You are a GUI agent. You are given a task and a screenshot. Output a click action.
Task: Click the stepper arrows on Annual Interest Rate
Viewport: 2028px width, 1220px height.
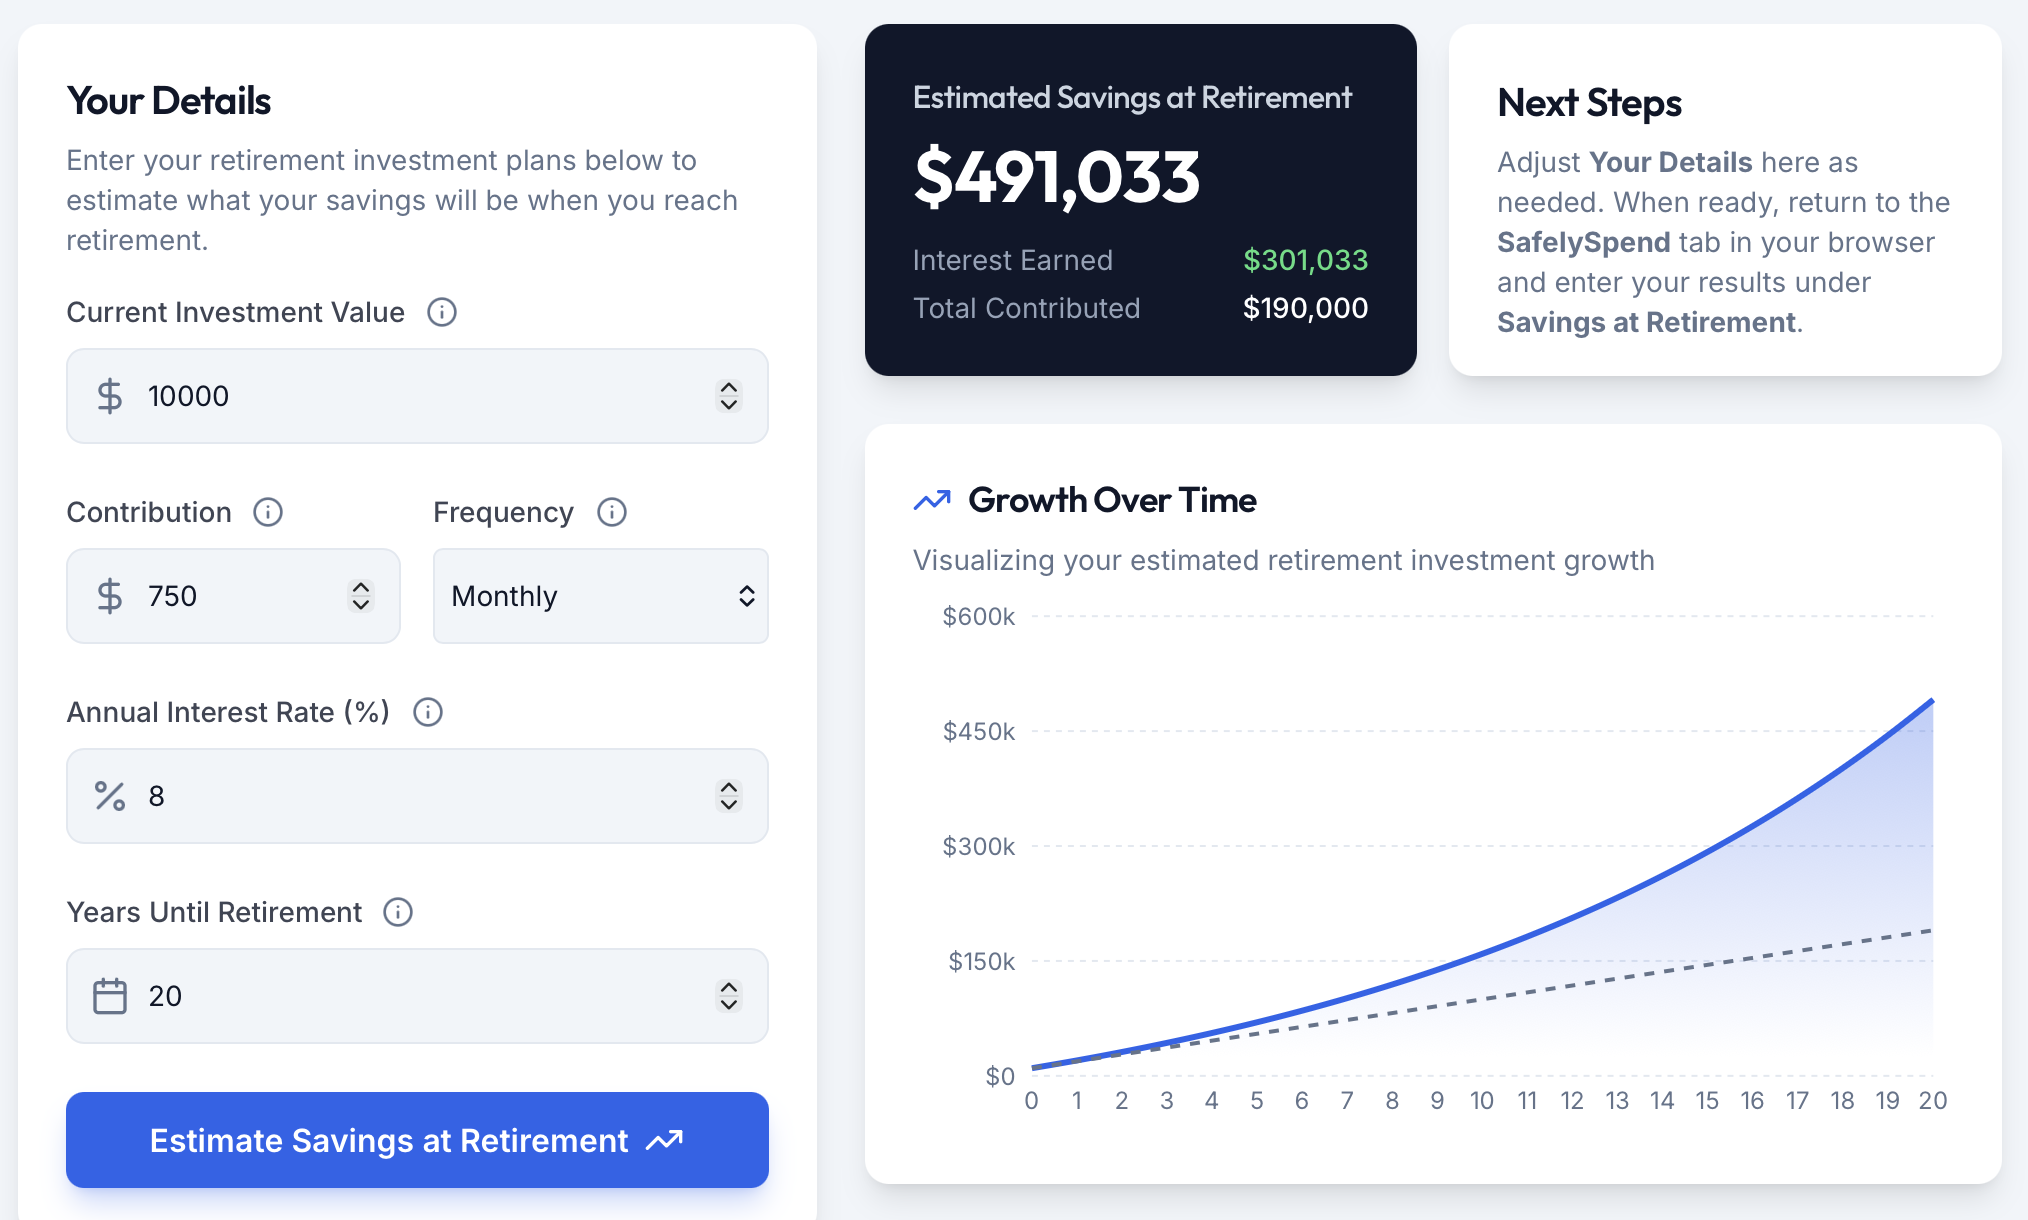click(x=729, y=796)
